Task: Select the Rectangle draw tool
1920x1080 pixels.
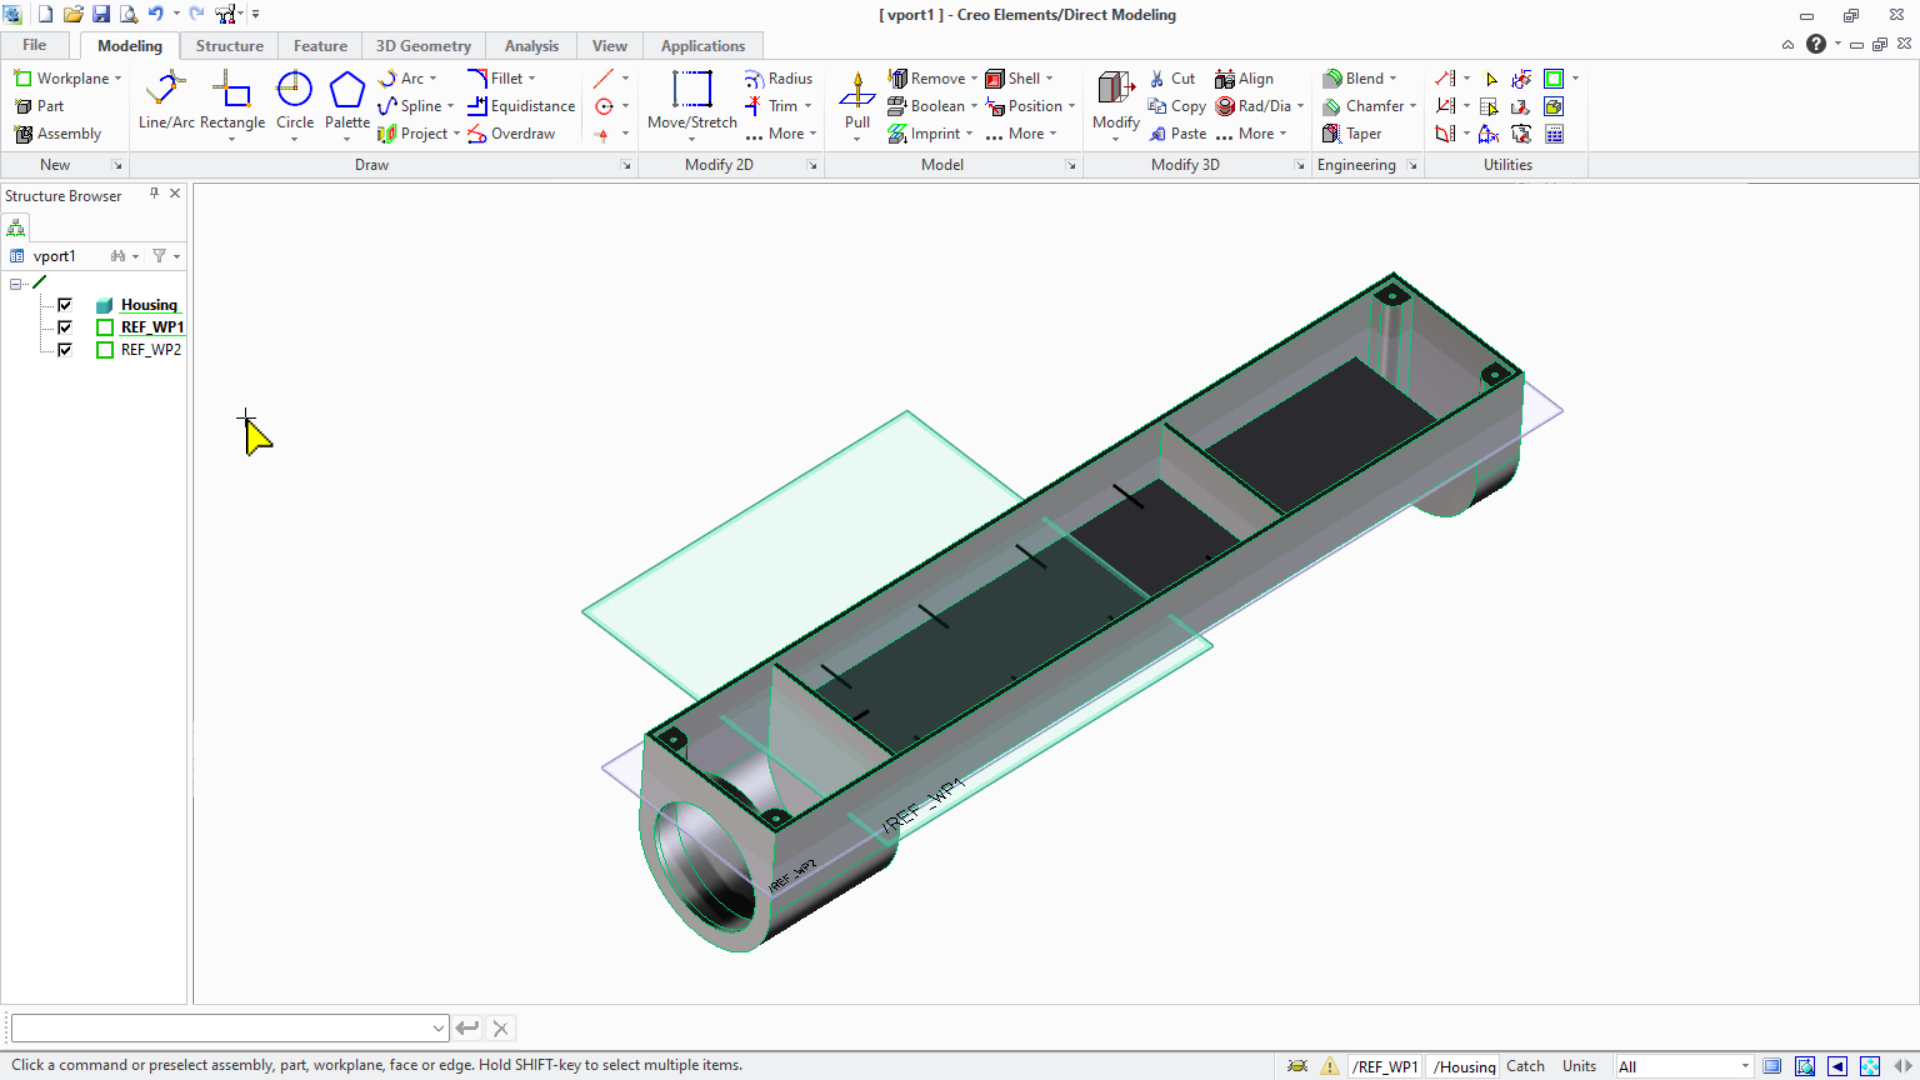Action: click(x=232, y=100)
